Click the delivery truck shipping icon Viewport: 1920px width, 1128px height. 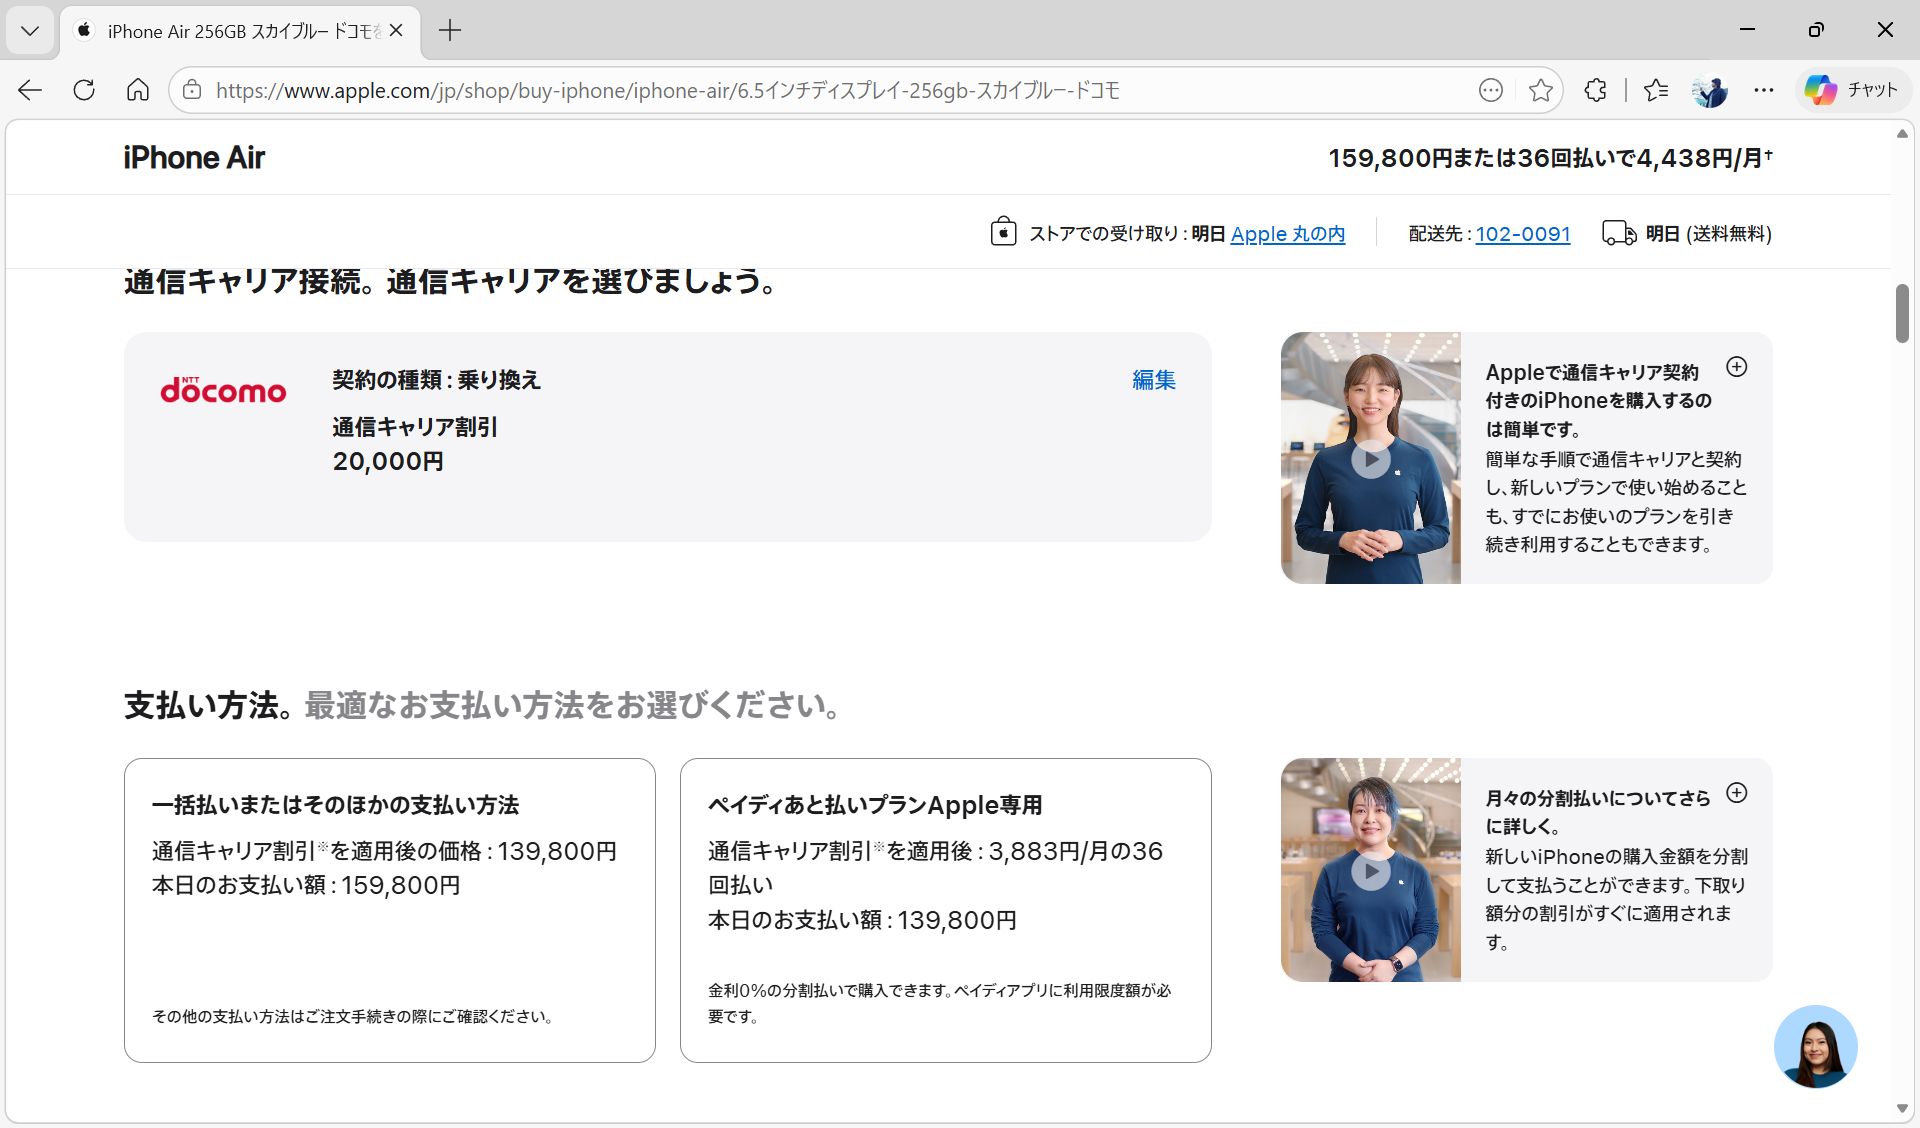coord(1618,232)
